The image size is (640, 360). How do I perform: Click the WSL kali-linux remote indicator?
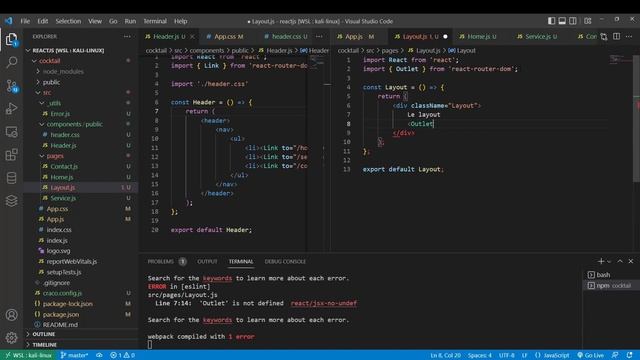(x=28, y=355)
